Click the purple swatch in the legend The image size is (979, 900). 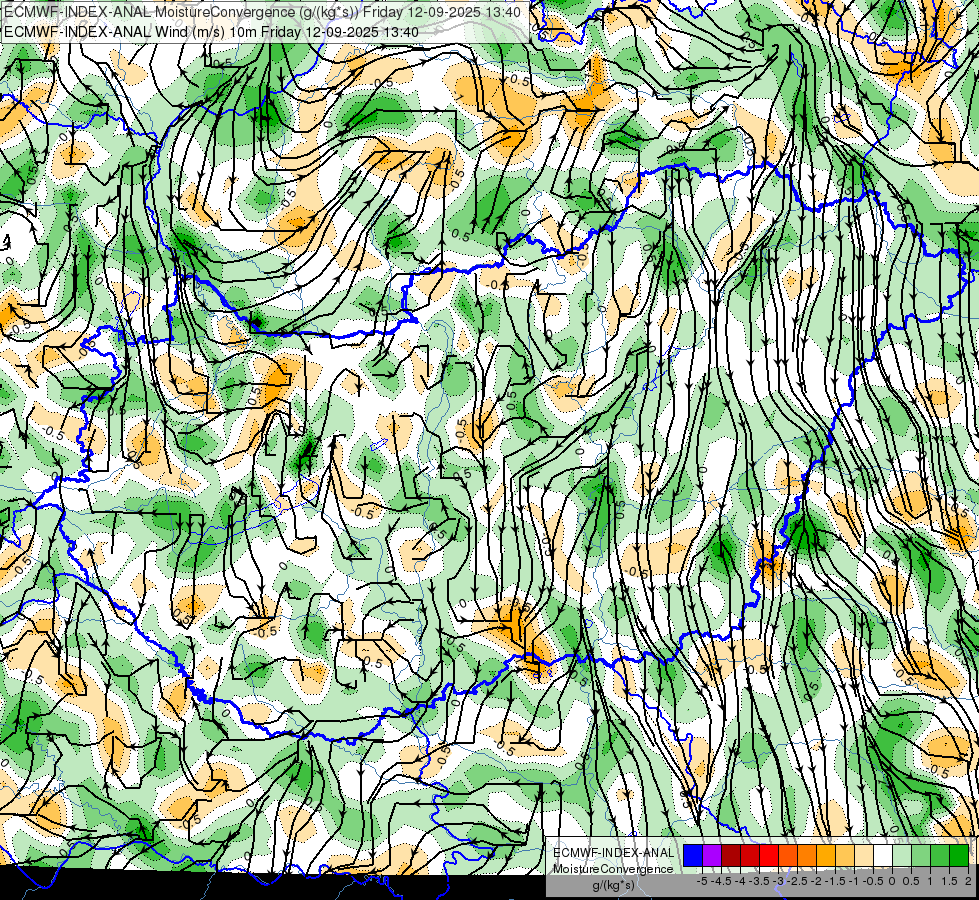pos(712,855)
